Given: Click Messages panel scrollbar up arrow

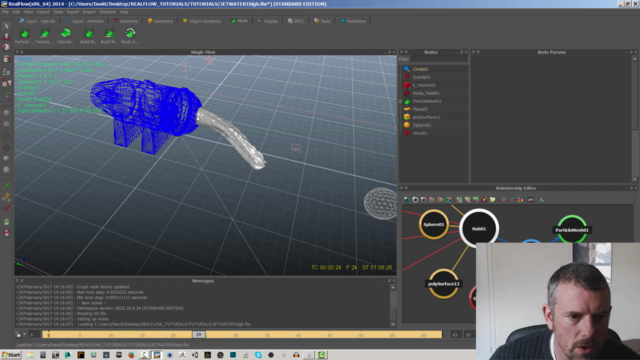Looking at the screenshot, I should (x=393, y=287).
